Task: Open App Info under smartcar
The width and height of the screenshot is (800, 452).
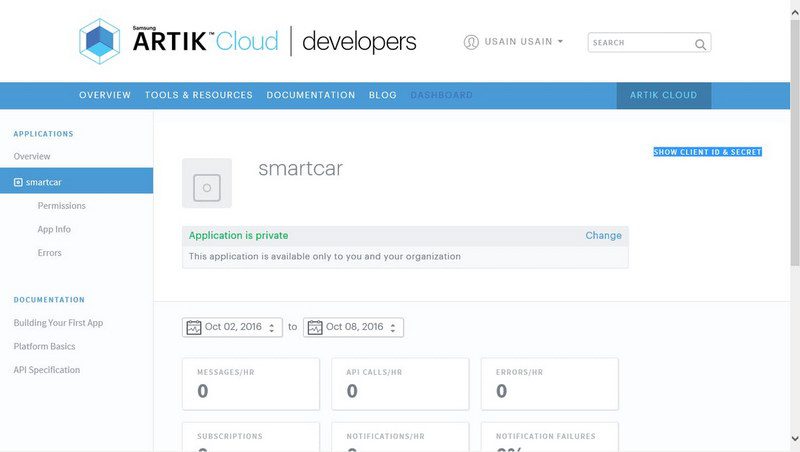Action: 54,229
